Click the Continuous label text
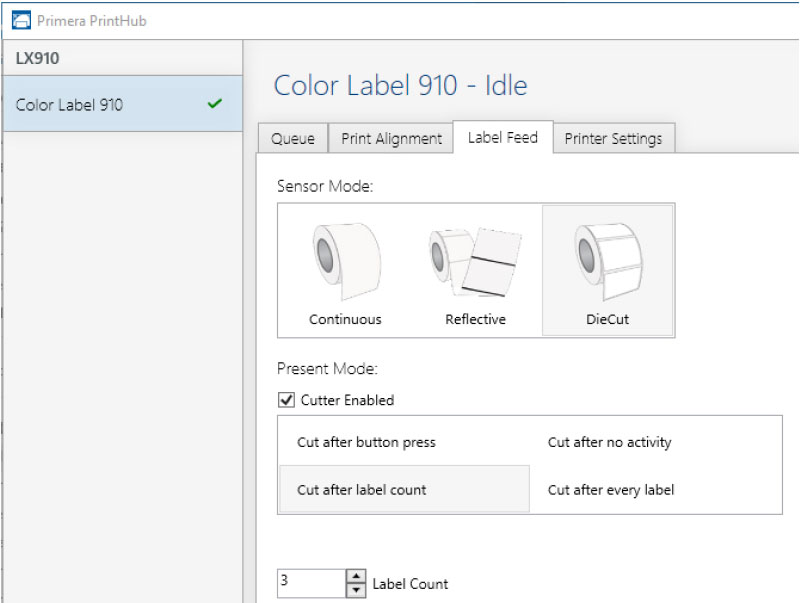This screenshot has height=603, width=800. [x=345, y=319]
